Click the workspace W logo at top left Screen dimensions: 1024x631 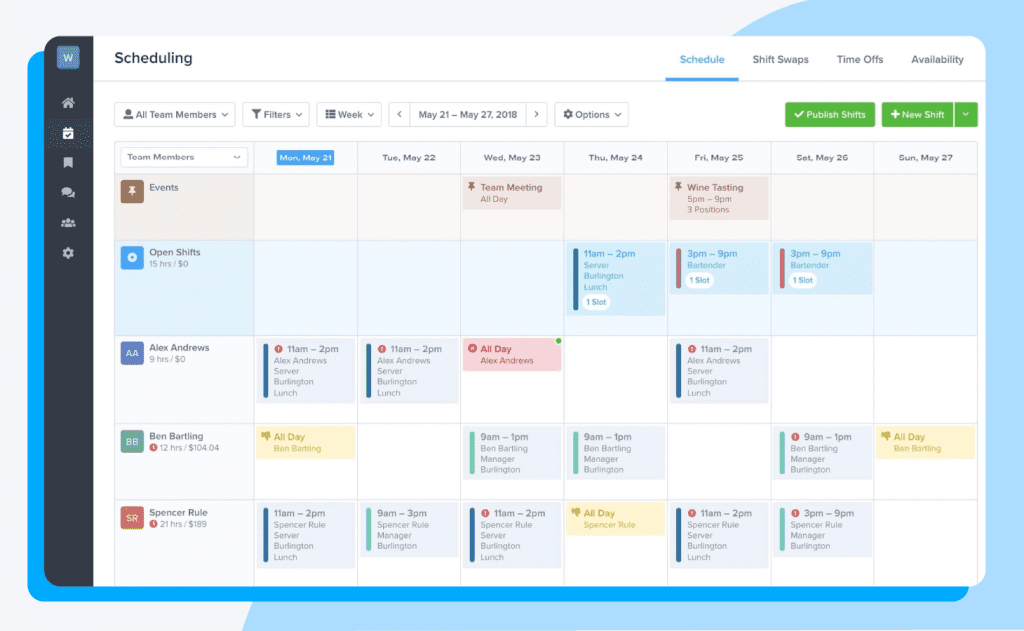click(68, 57)
